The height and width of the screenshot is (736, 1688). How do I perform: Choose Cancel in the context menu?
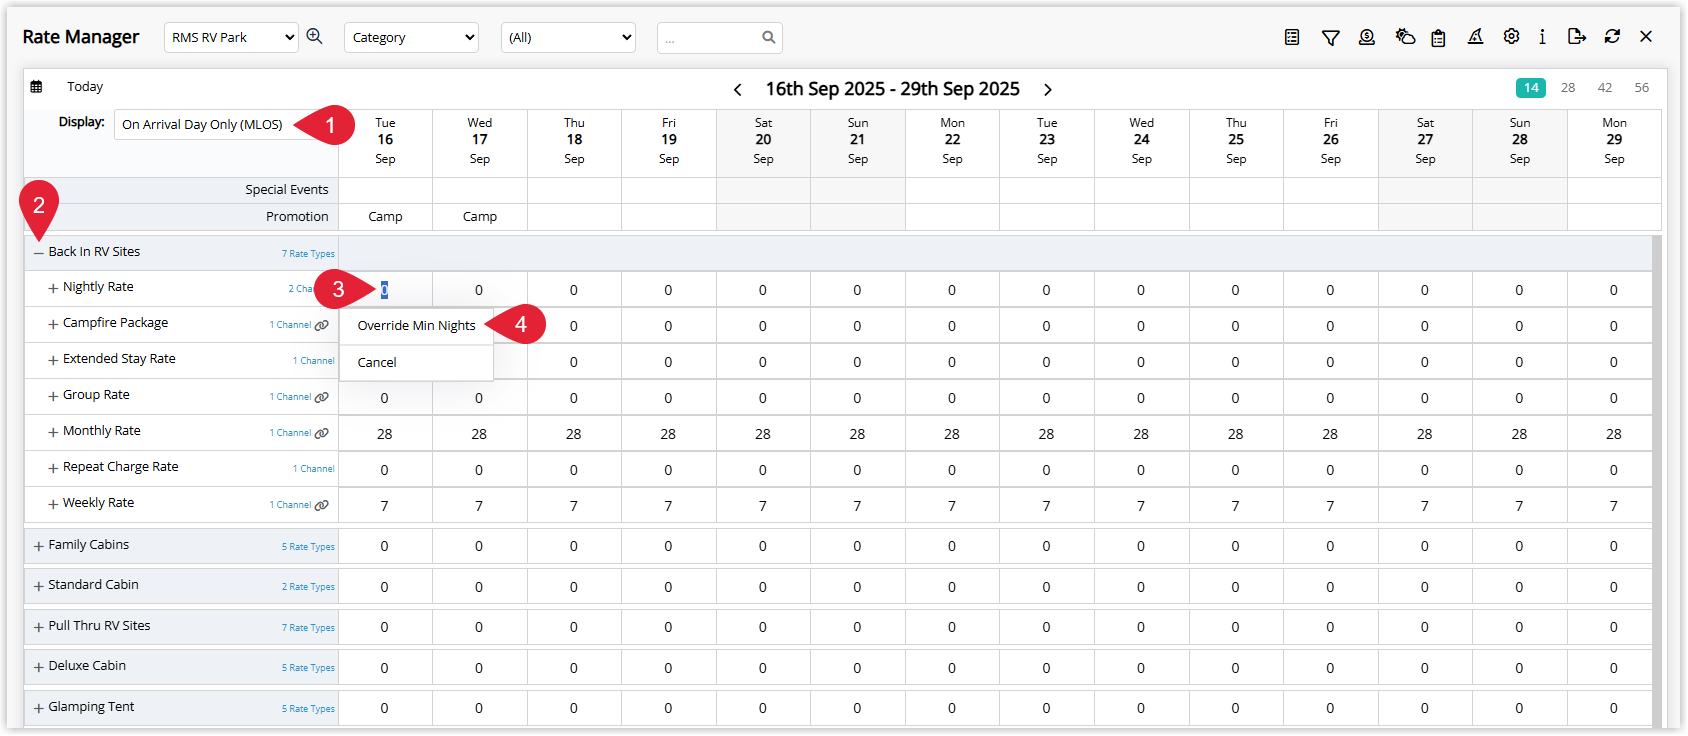point(417,363)
